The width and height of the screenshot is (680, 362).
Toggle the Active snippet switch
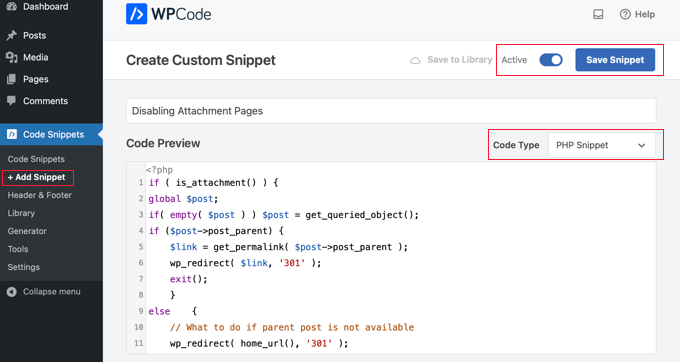551,60
